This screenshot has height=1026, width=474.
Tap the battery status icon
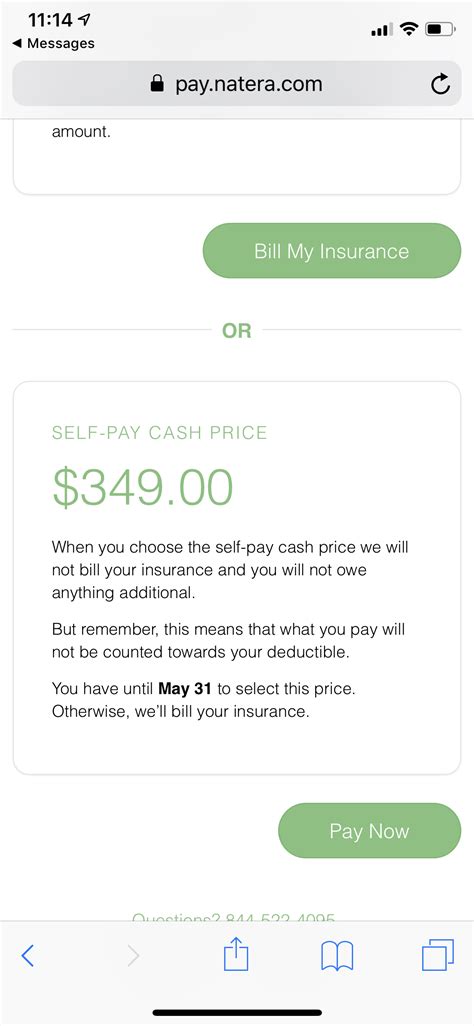(x=440, y=29)
